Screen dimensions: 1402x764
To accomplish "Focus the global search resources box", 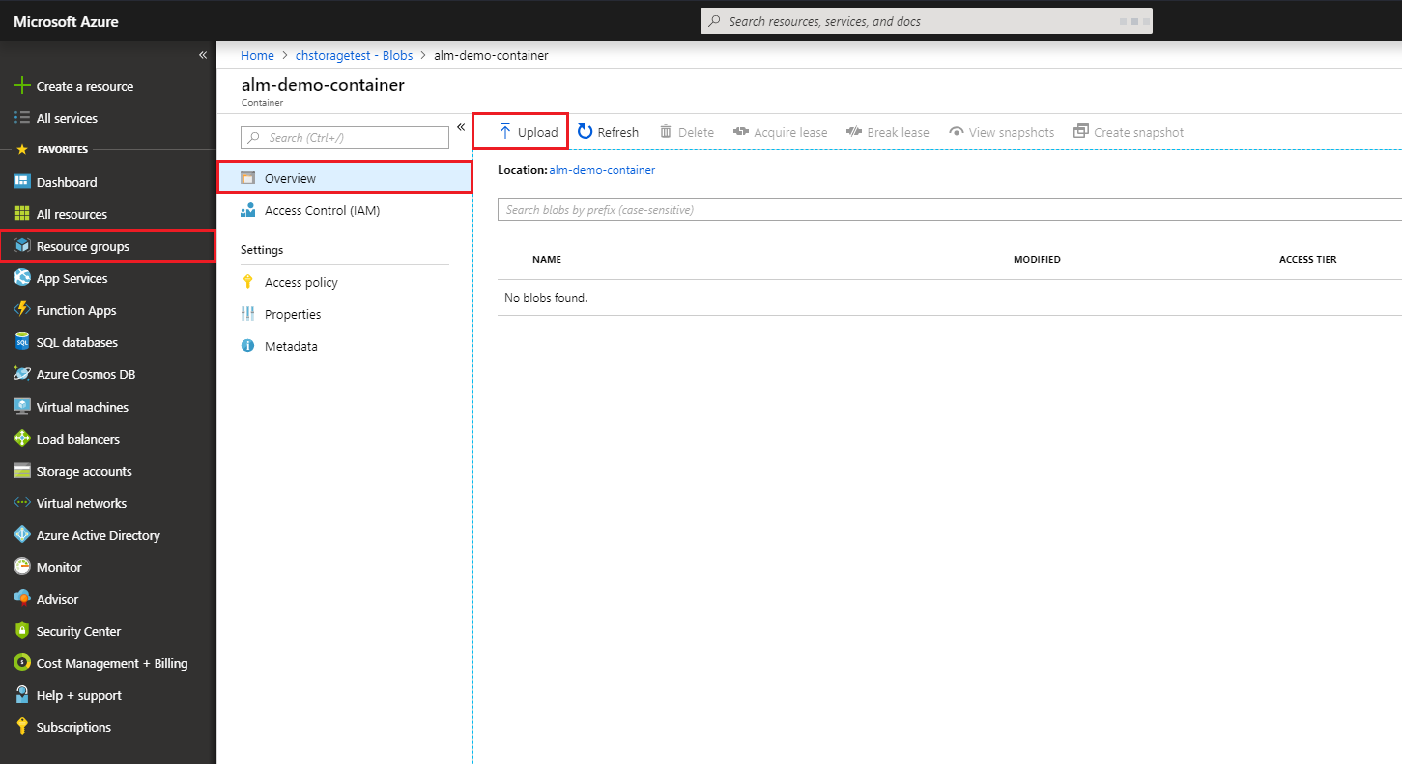I will (926, 21).
